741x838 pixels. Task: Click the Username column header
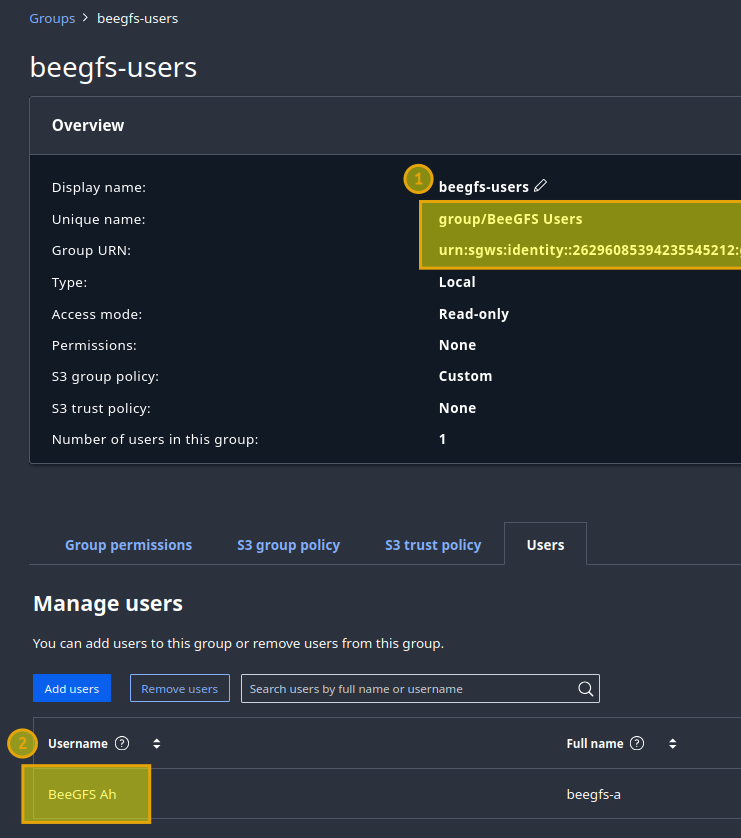point(78,743)
